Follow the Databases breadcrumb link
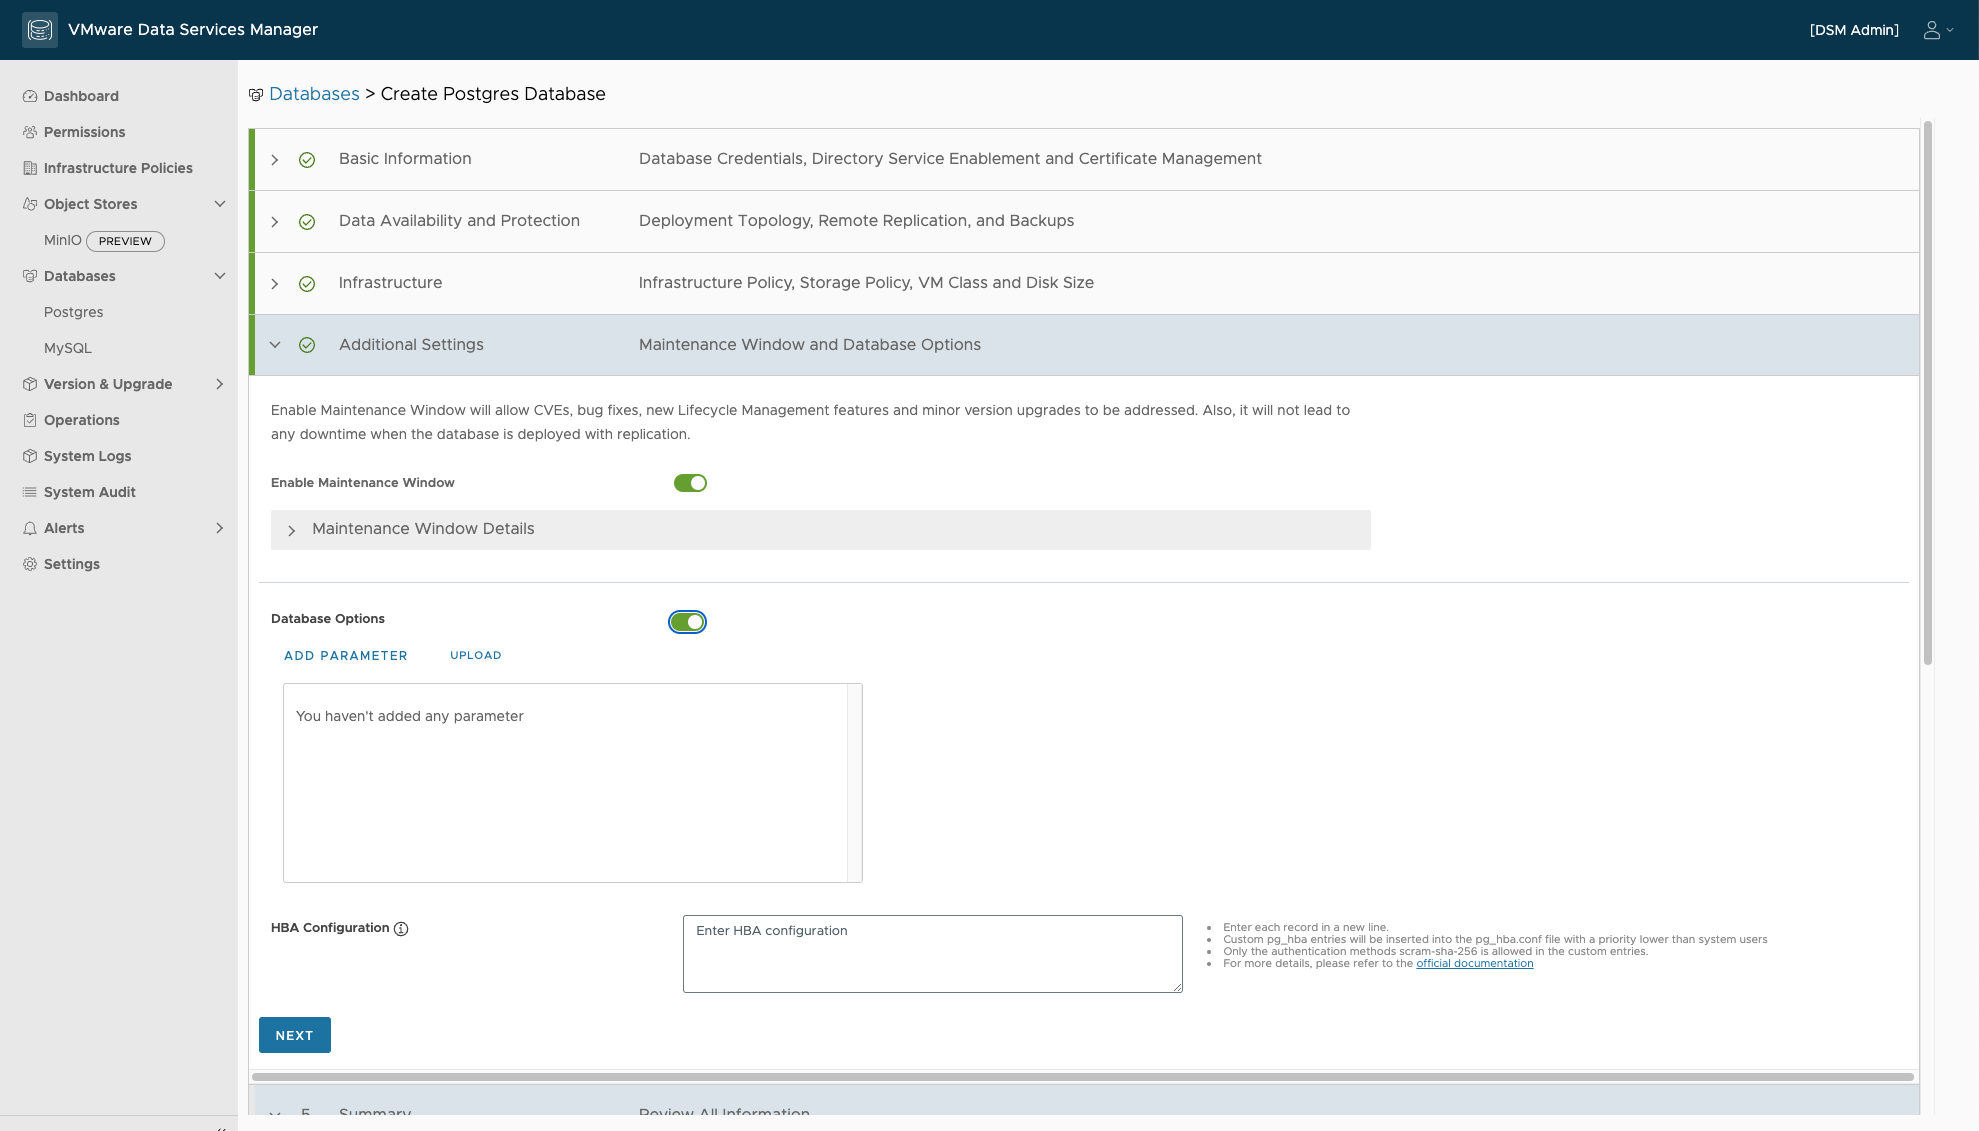The width and height of the screenshot is (1979, 1131). pyautogui.click(x=314, y=94)
